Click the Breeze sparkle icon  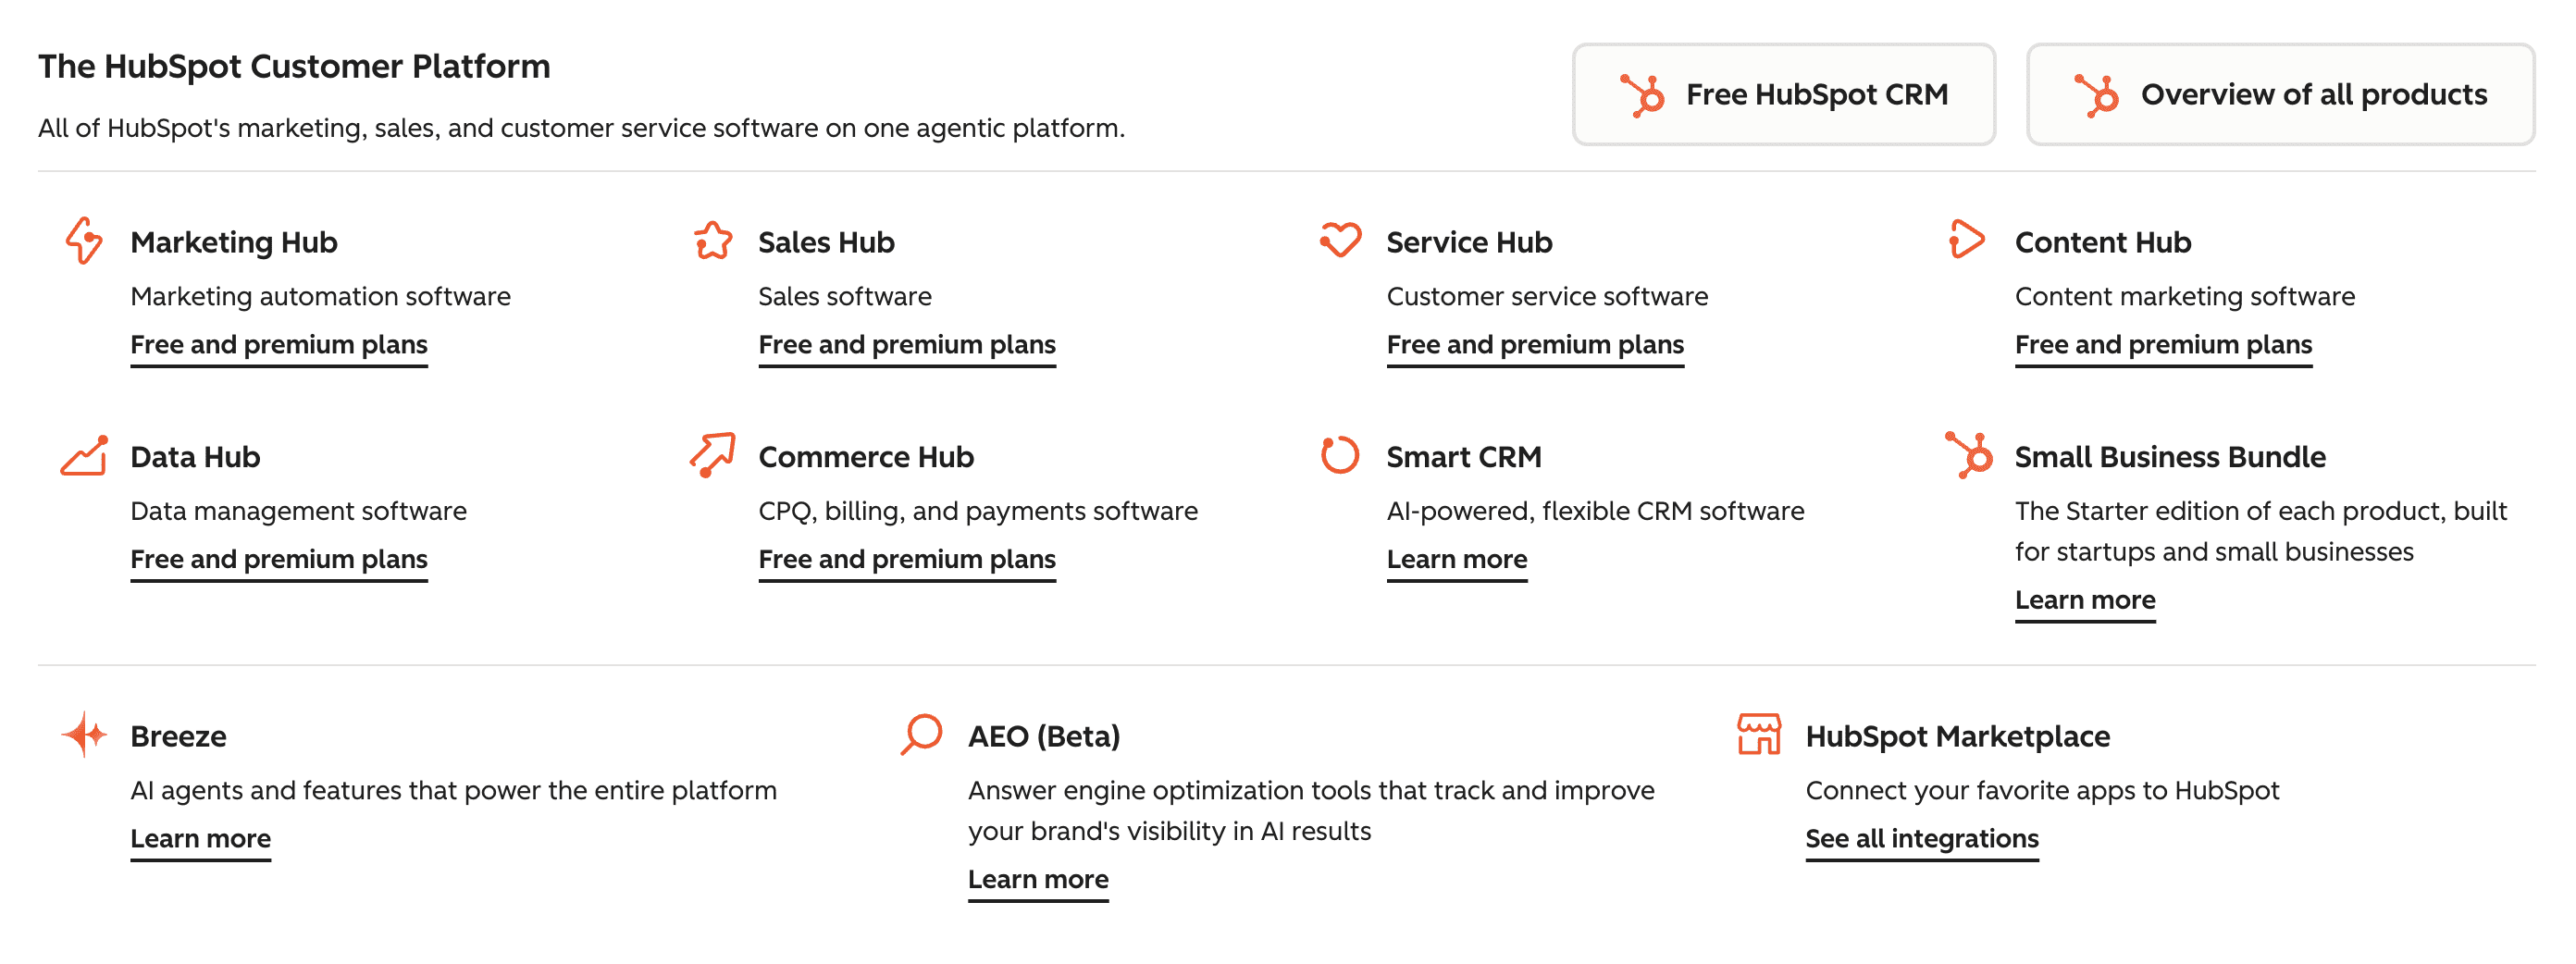(84, 735)
